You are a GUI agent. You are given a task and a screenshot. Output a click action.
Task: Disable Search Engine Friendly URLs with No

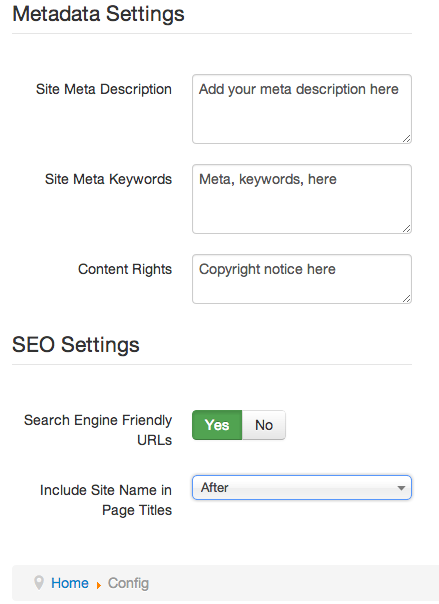pos(264,425)
